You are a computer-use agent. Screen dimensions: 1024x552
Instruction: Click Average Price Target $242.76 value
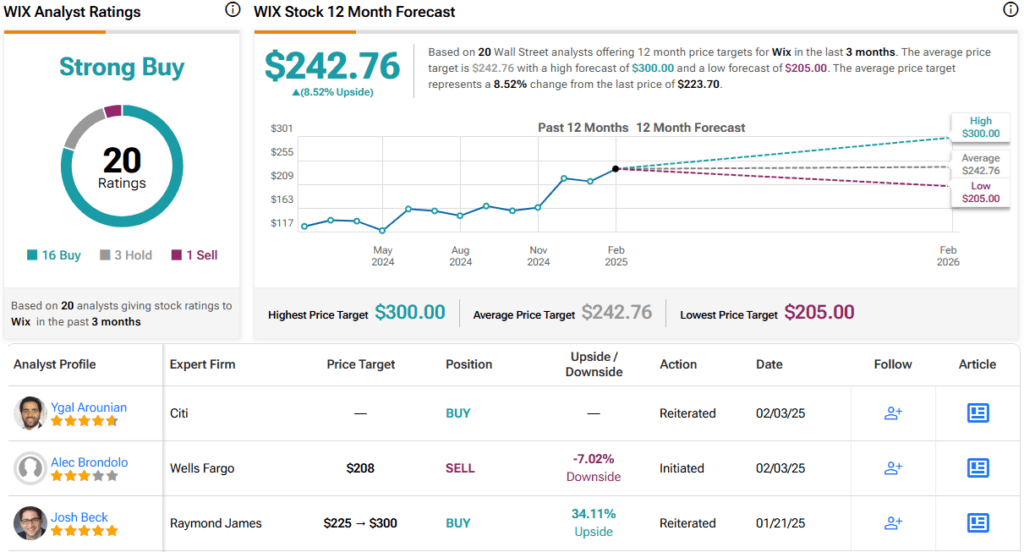(616, 312)
